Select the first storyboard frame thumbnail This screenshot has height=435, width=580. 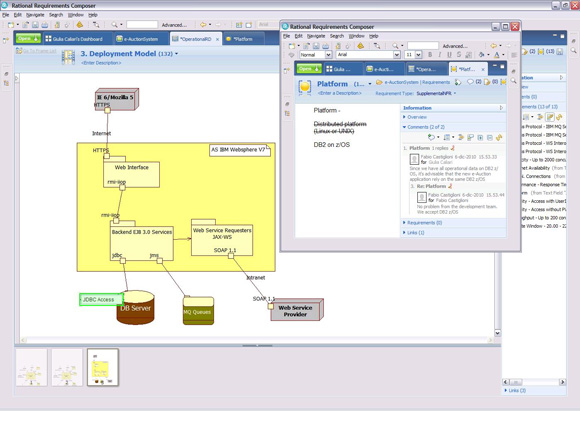pos(31,367)
